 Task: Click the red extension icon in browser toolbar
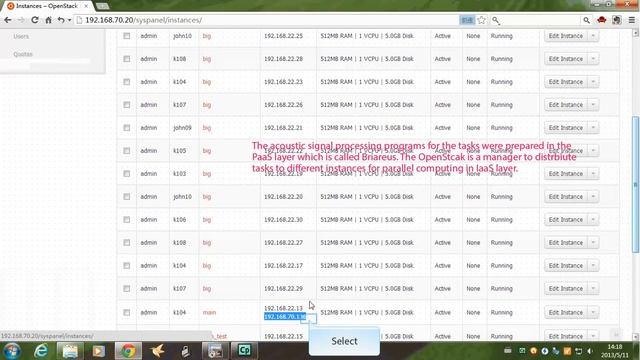[602, 20]
